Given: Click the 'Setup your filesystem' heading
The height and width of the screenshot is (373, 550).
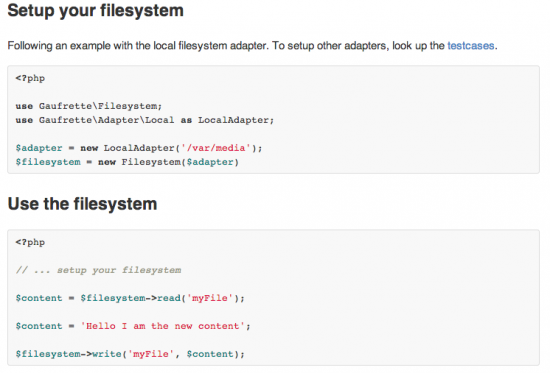Looking at the screenshot, I should coord(95,10).
